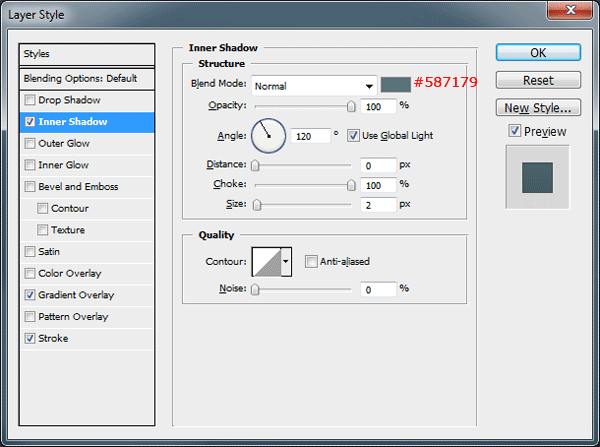The height and width of the screenshot is (447, 600).
Task: Tick the Texture sub-option checkbox
Action: pos(42,230)
